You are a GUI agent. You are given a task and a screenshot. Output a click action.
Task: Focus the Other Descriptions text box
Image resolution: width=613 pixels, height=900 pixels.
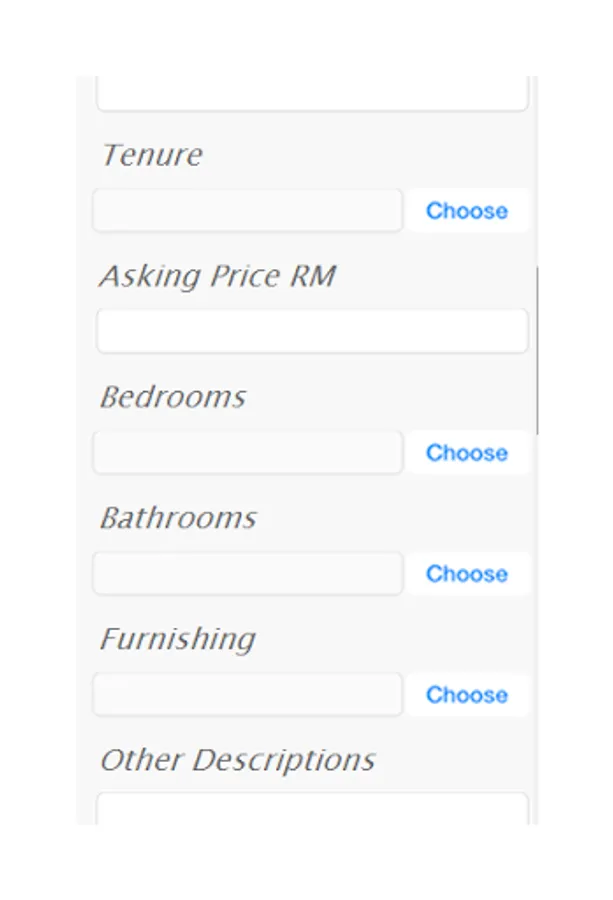311,809
